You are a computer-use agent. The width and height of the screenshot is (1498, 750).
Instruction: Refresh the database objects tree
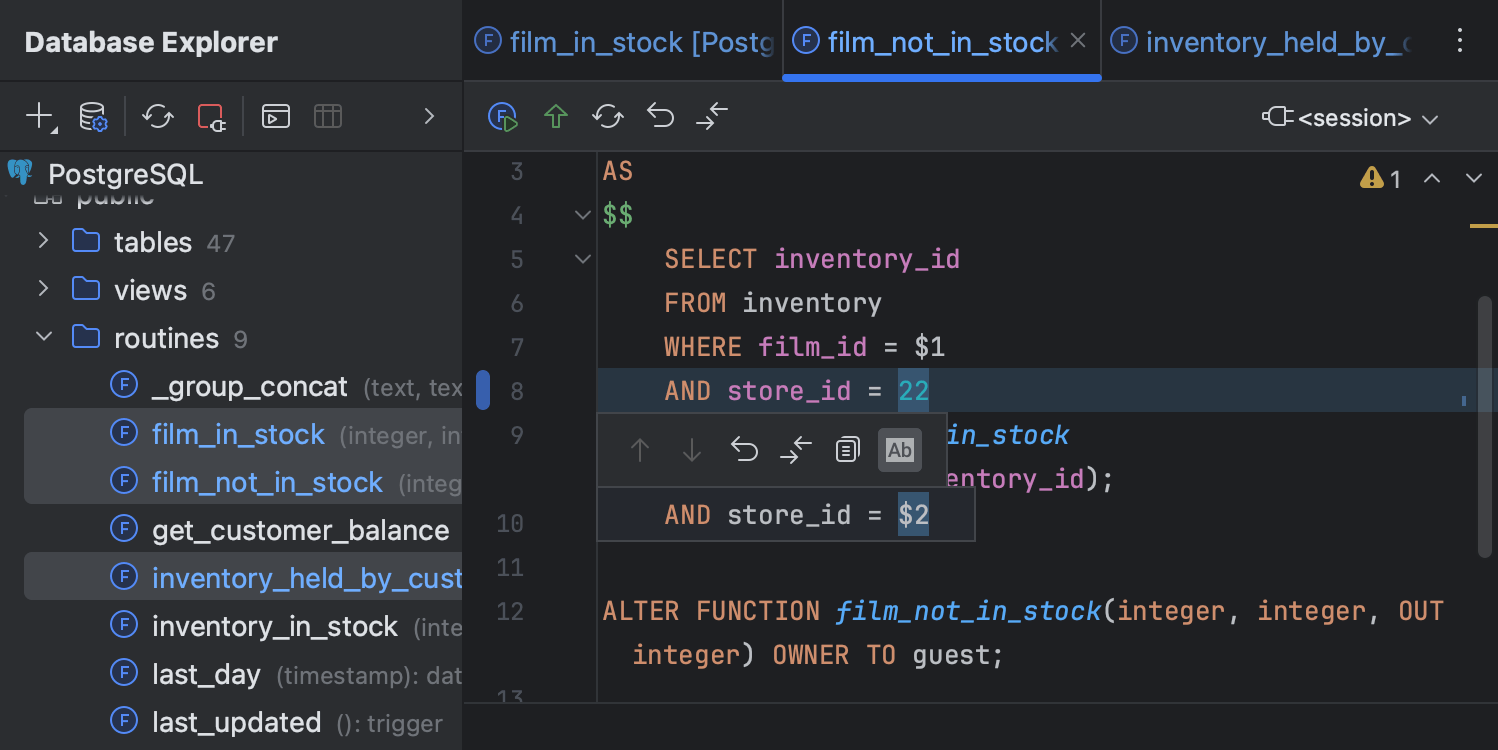157,116
